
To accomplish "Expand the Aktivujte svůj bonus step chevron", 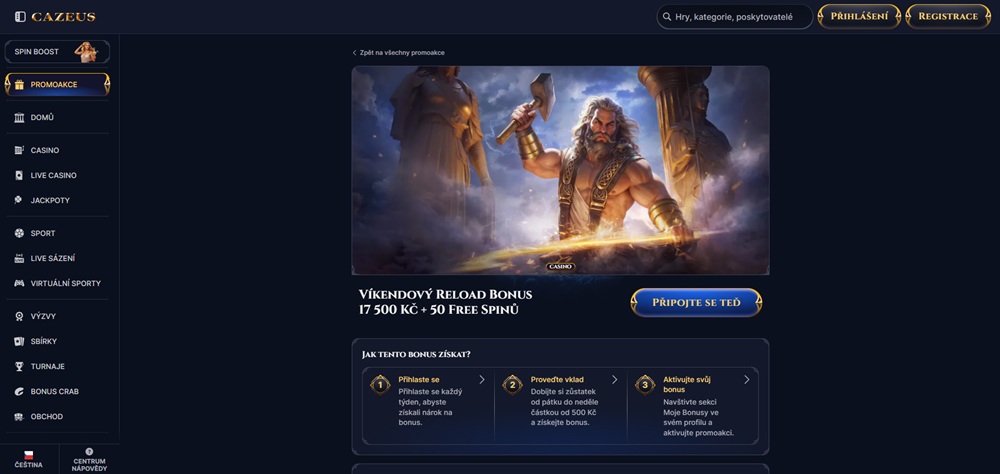I will click(747, 380).
